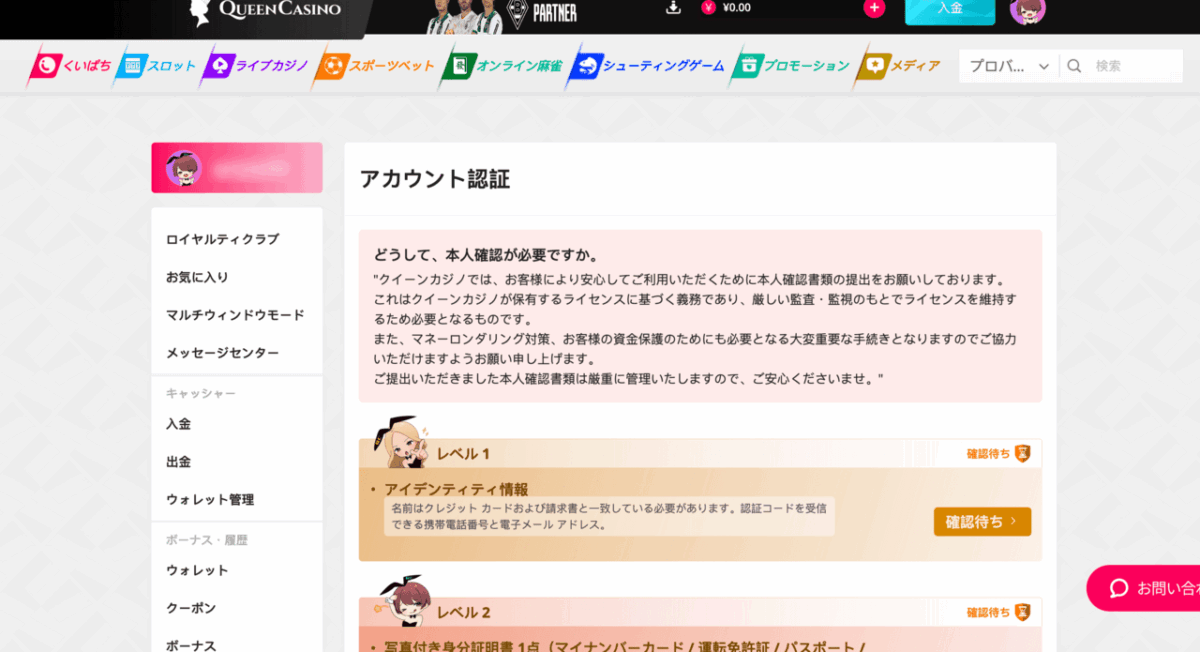
Task: Click the blue shooting game fish icon
Action: pos(586,66)
